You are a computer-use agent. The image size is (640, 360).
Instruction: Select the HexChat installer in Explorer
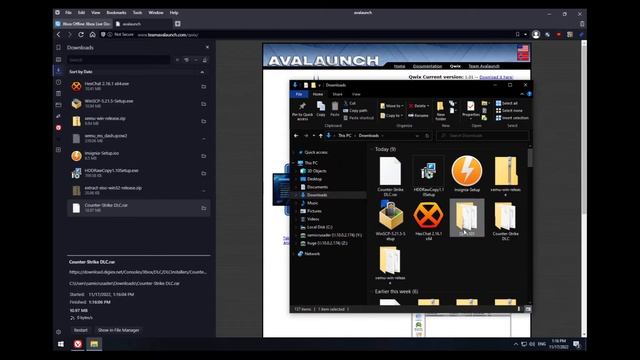(428, 220)
